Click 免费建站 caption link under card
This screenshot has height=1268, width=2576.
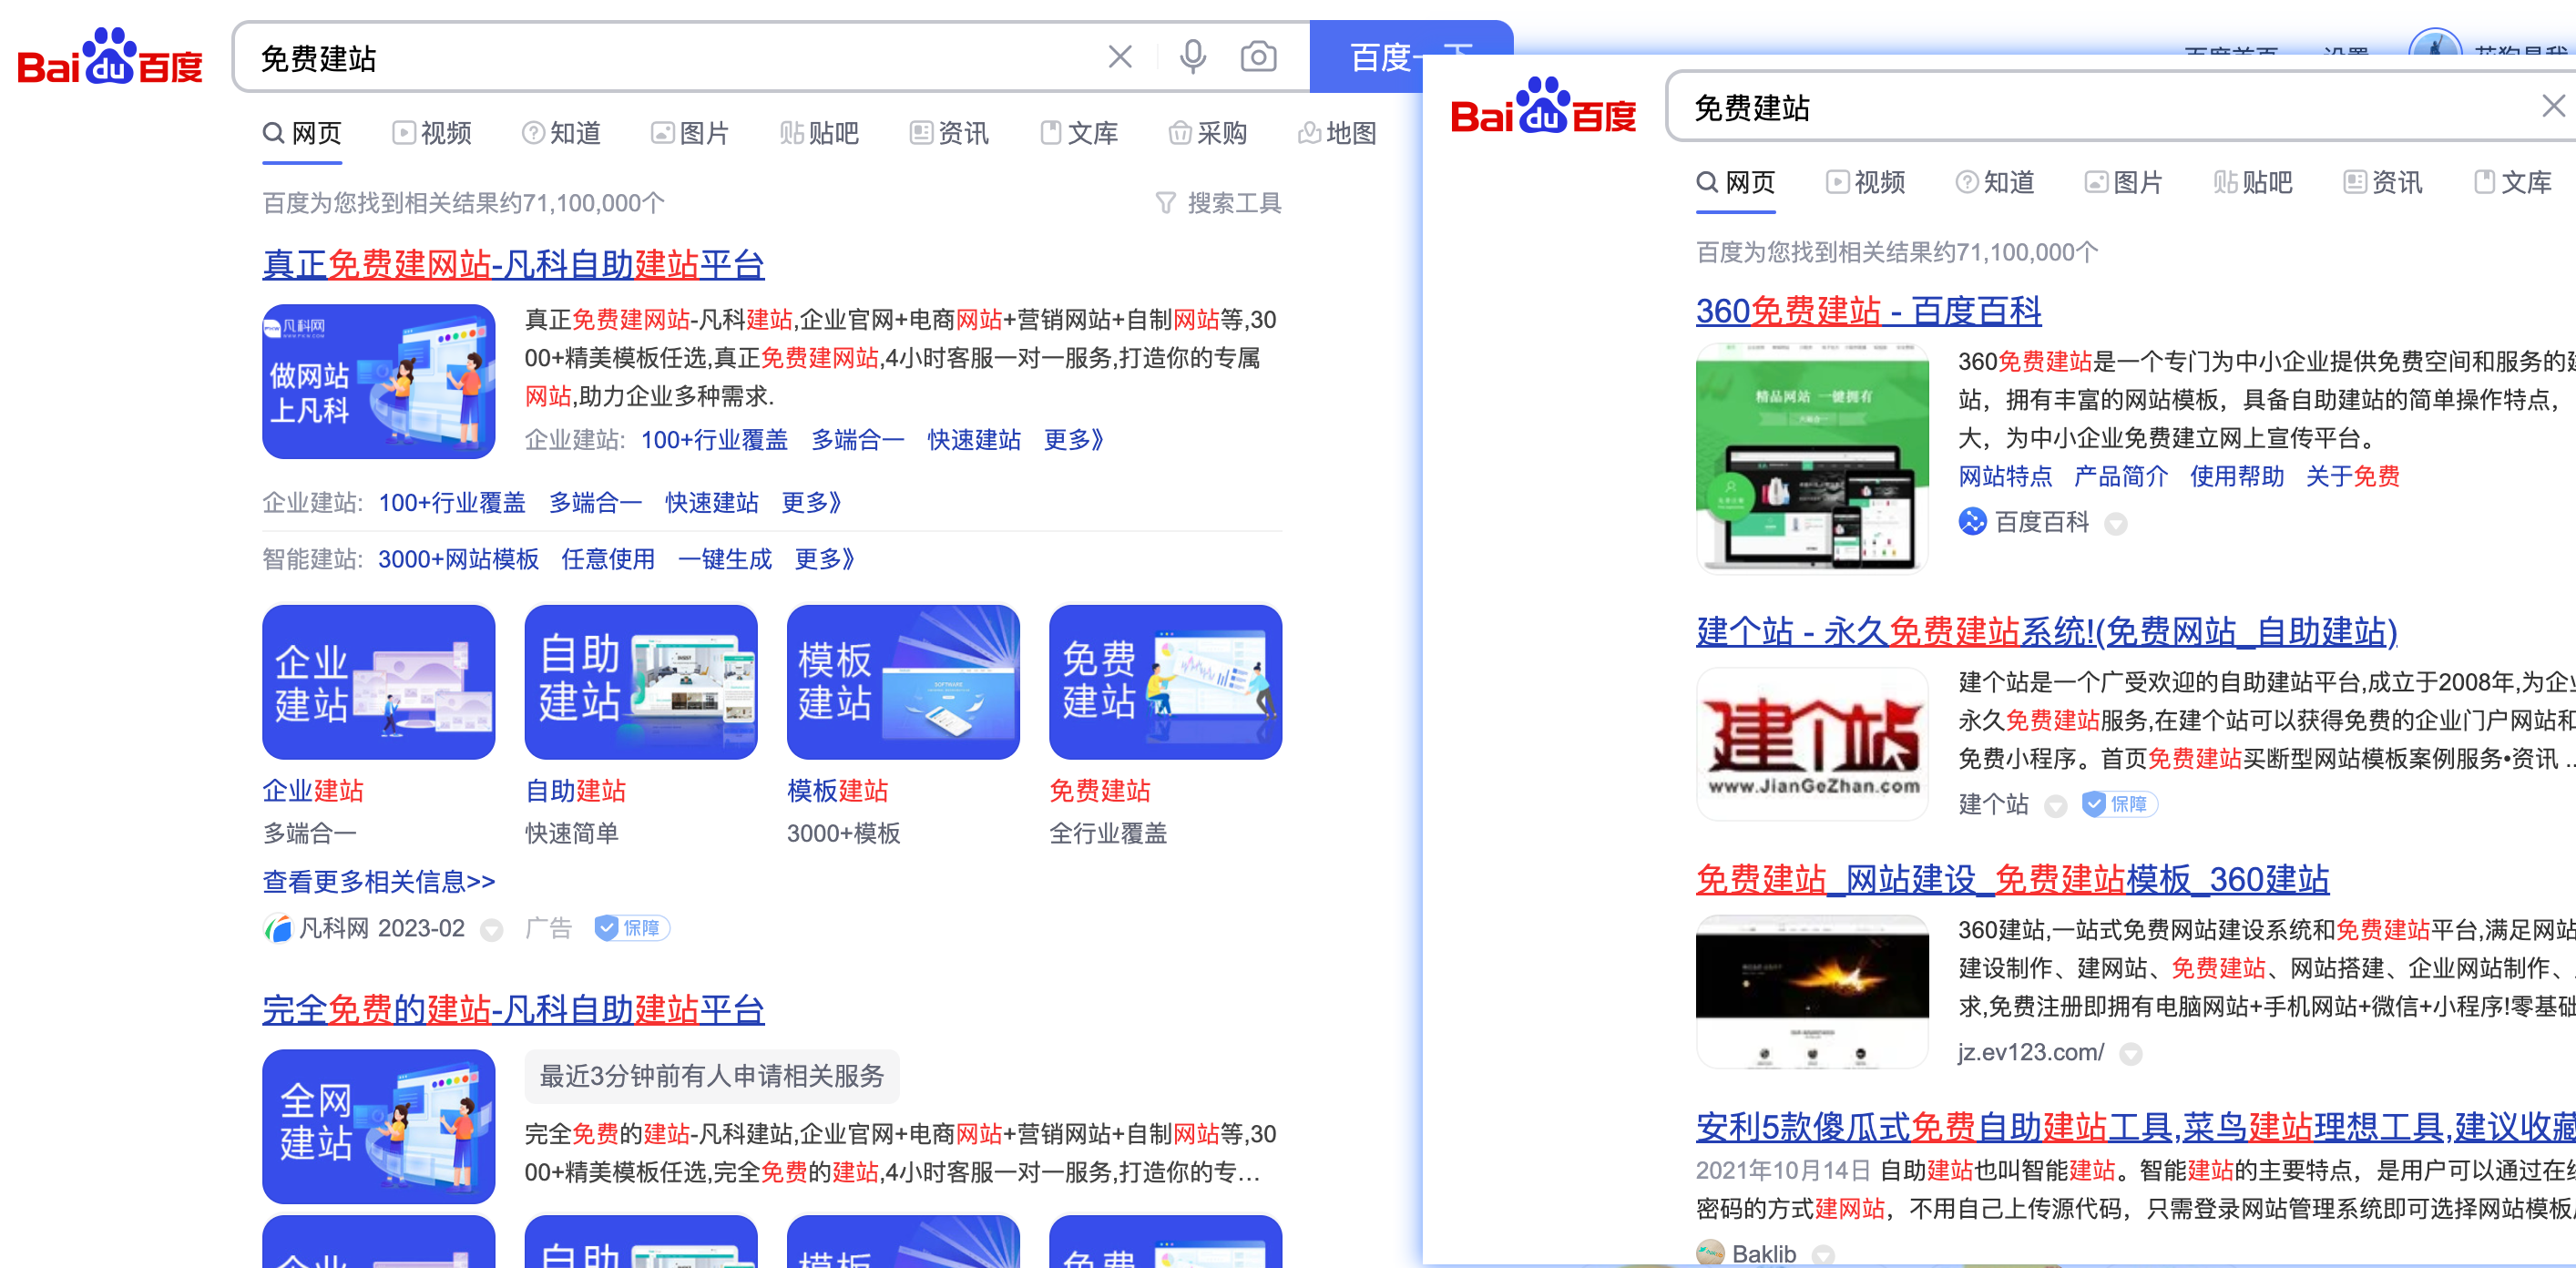point(1099,792)
